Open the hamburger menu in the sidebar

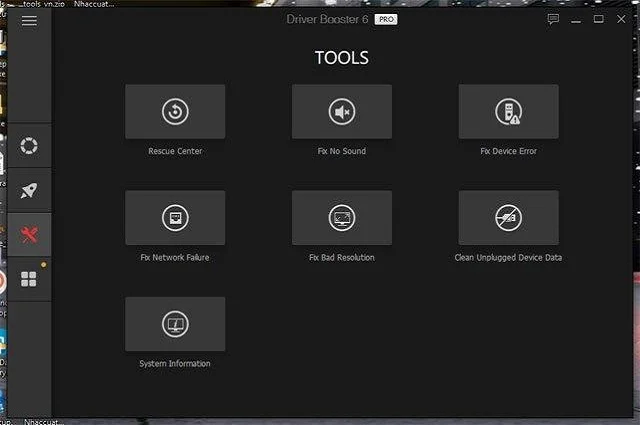click(x=29, y=20)
